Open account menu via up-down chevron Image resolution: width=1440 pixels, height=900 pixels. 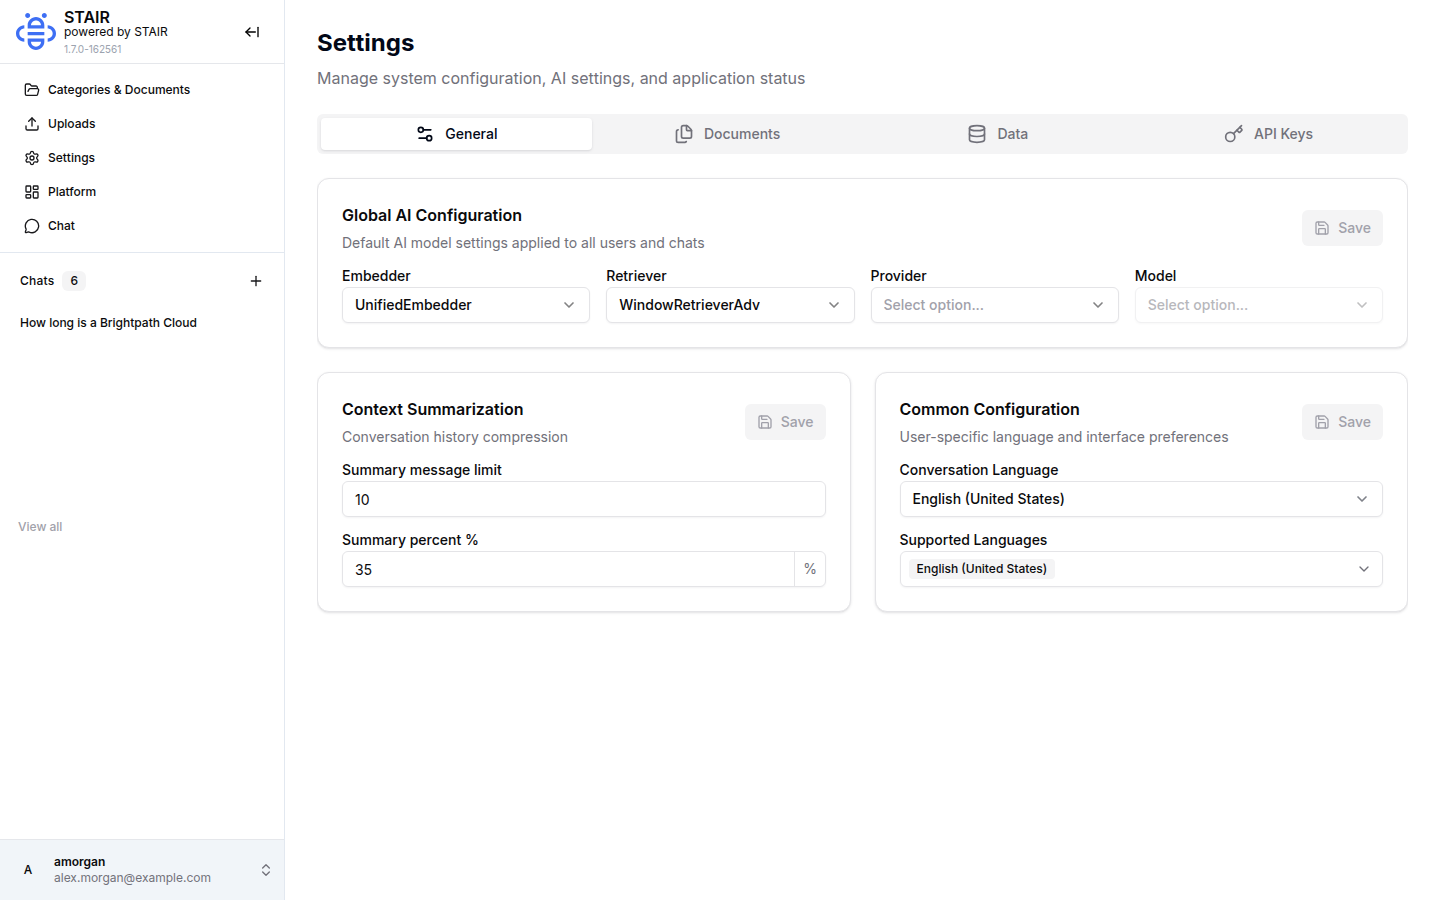[x=266, y=870]
